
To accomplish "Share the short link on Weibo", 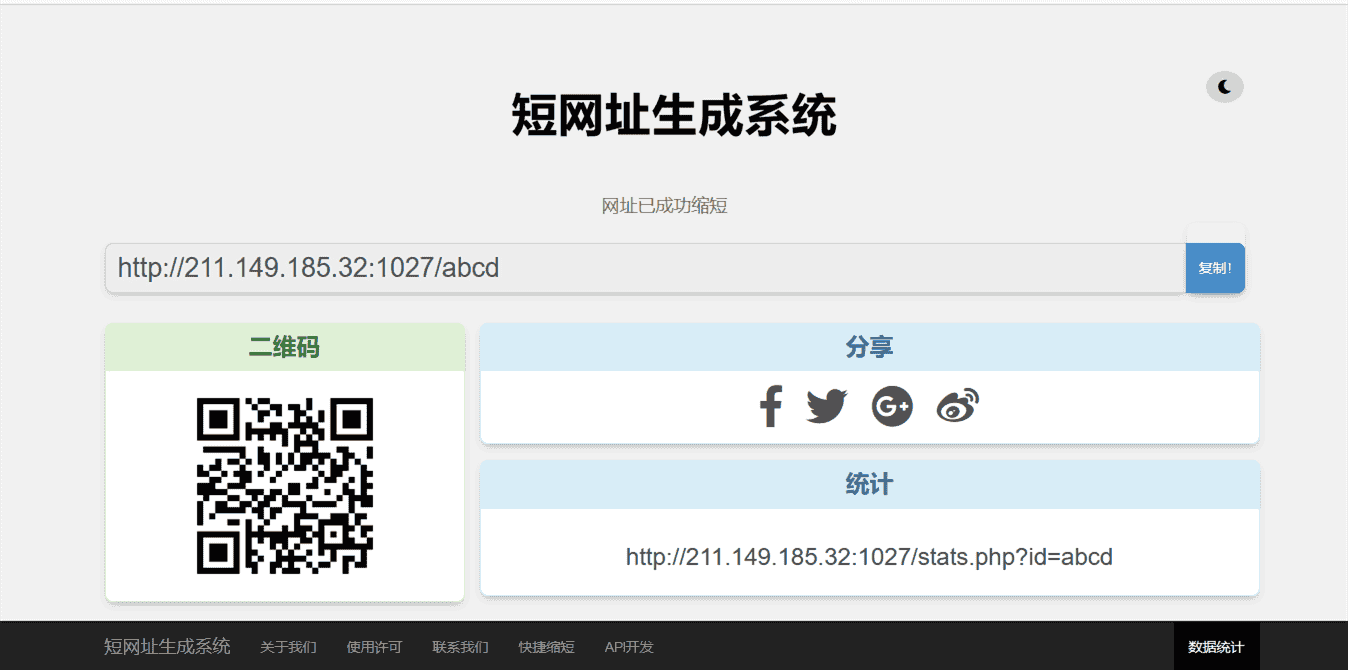I will tap(957, 406).
